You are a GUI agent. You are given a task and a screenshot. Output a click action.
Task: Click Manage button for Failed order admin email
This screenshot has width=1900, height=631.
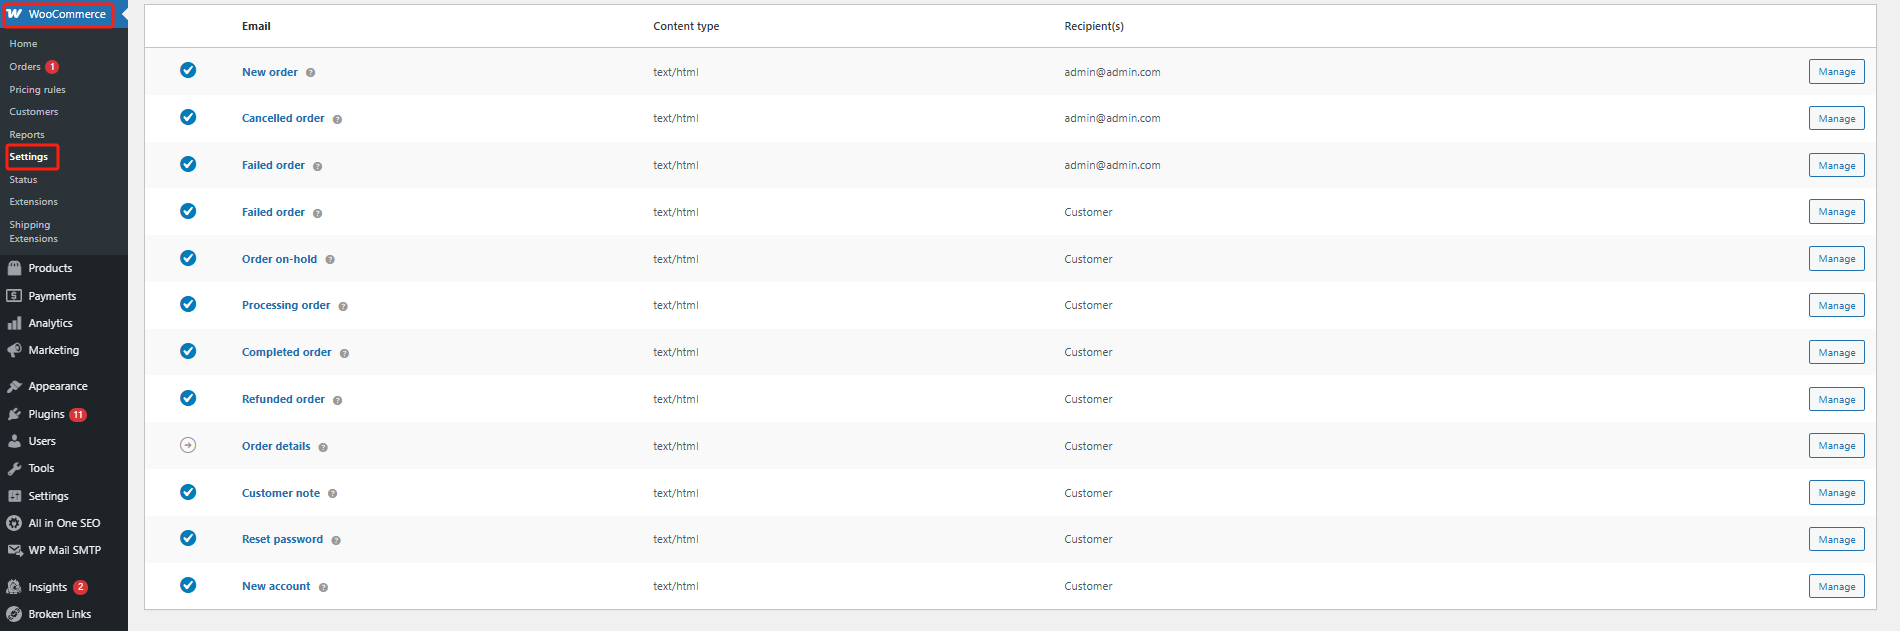coord(1836,166)
